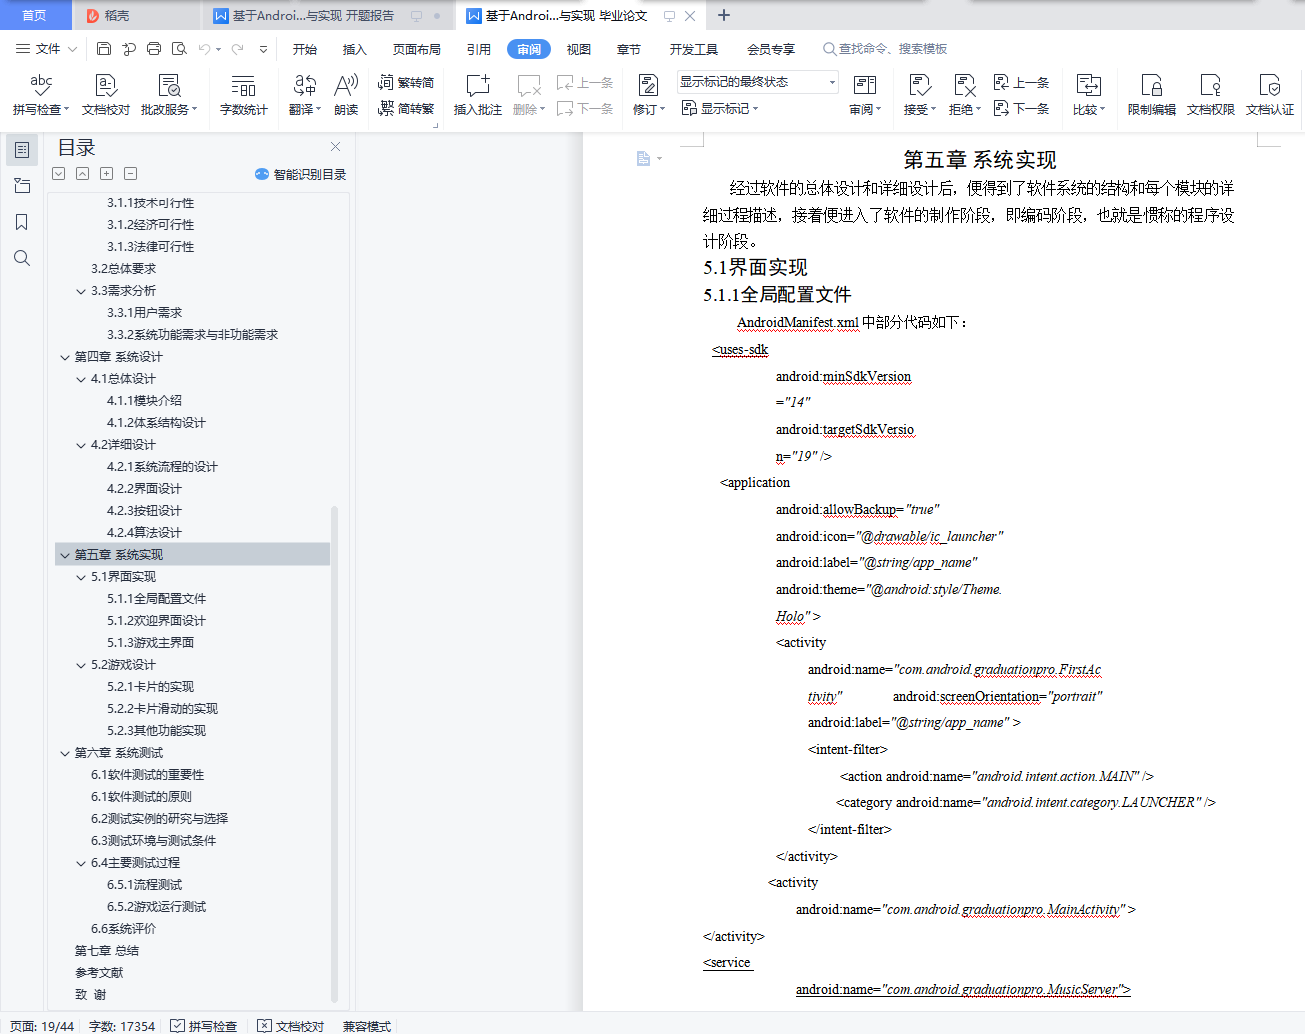Open the 字数统计 word count tool
This screenshot has width=1305, height=1034.
(x=244, y=95)
